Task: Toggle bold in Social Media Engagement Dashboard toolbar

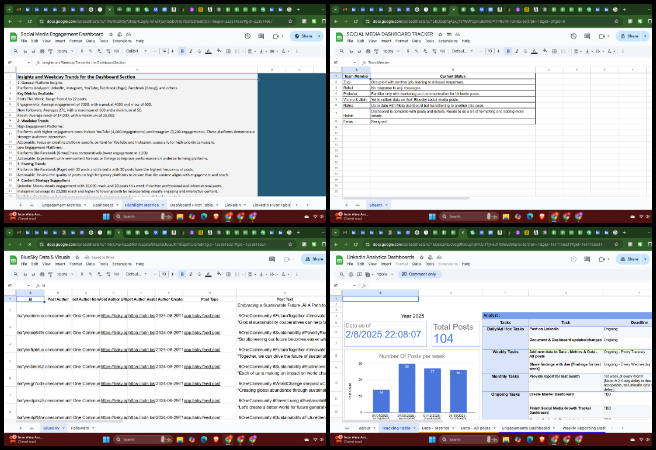Action: (x=182, y=51)
